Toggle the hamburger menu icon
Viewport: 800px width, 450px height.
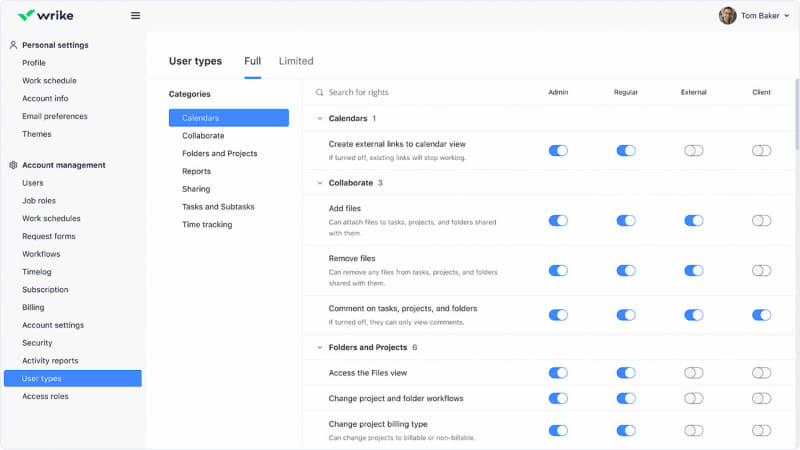[135, 15]
